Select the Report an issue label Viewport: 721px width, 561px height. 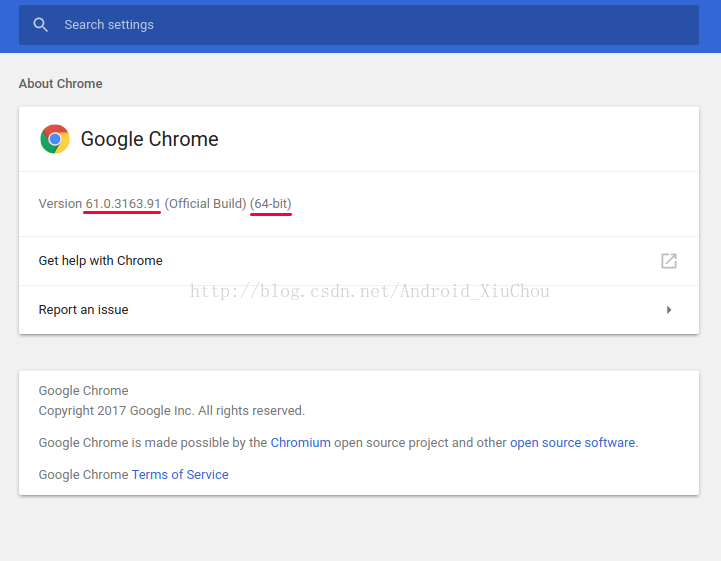point(83,310)
